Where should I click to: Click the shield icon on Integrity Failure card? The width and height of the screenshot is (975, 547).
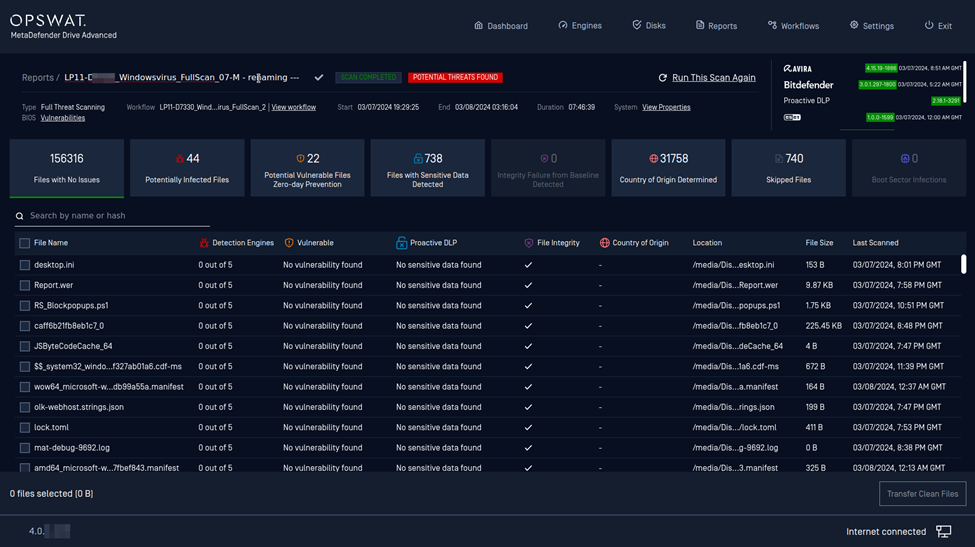(x=544, y=159)
